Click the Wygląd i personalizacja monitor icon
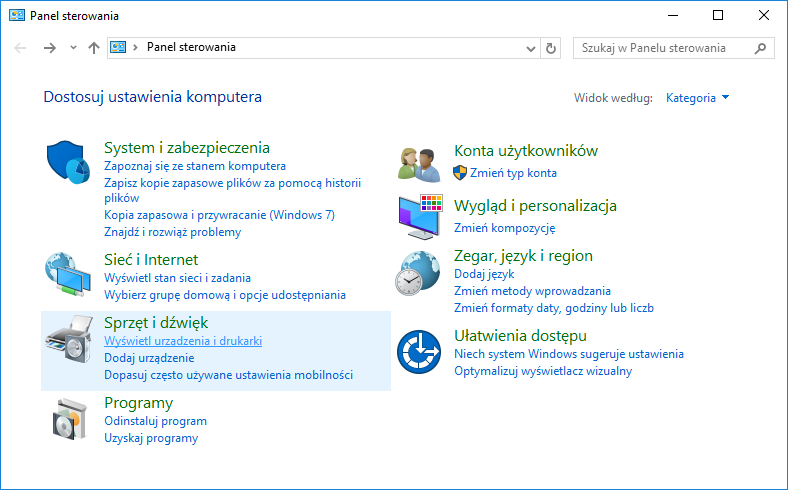Viewport: 788px width, 490px height. [x=419, y=215]
